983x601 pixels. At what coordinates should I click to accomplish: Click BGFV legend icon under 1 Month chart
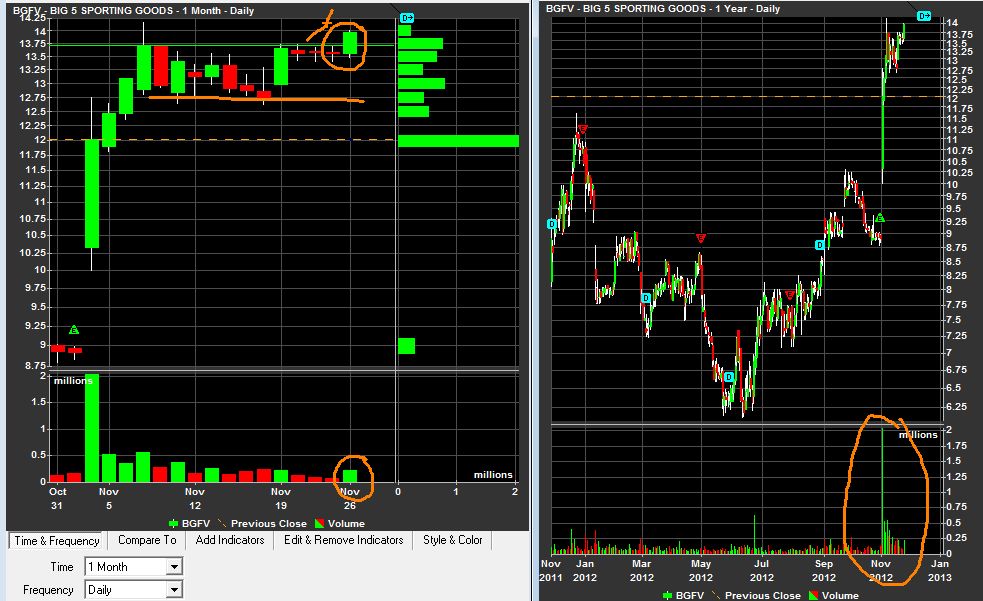[x=174, y=523]
